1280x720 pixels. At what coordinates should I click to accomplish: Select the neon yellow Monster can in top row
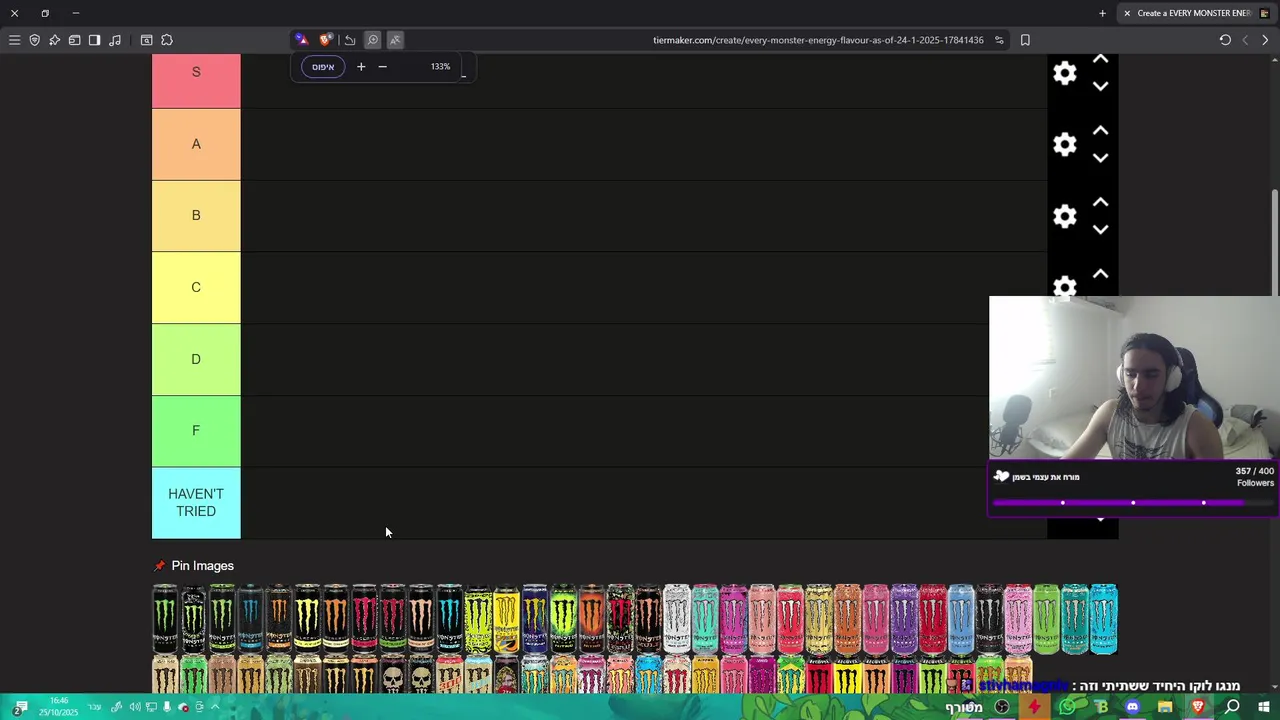click(478, 620)
